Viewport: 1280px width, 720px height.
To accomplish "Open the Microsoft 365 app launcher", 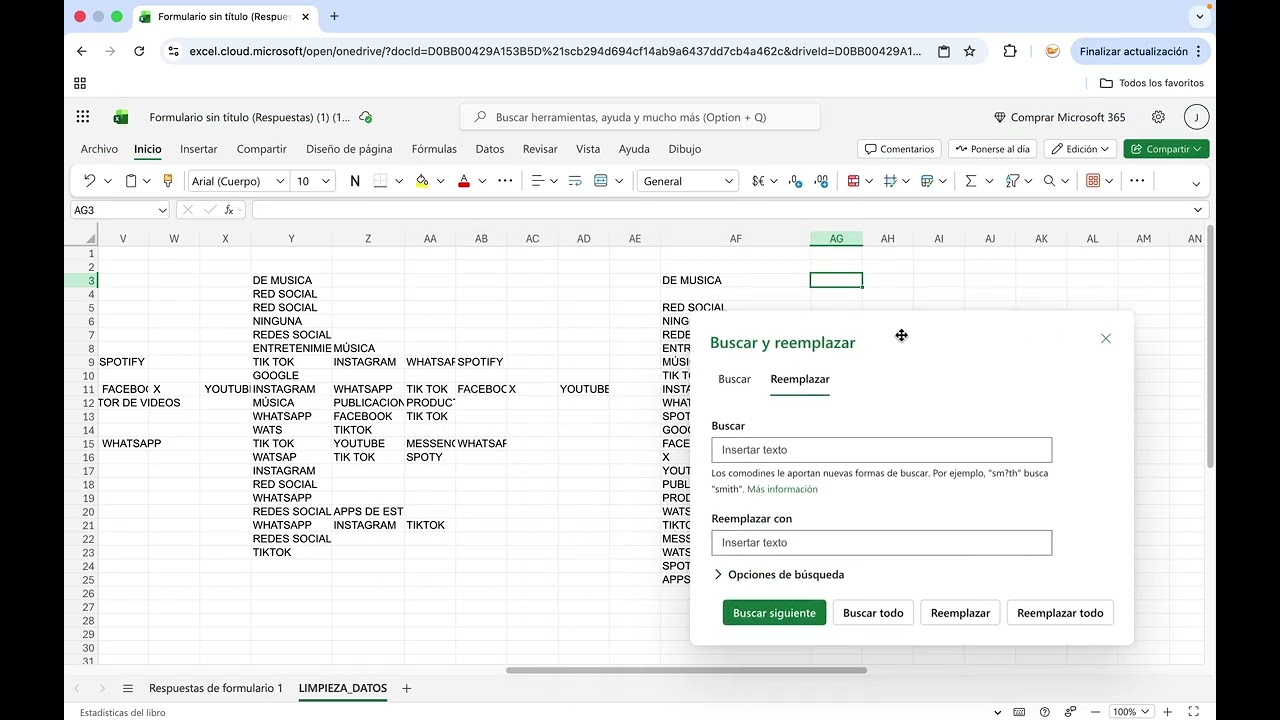I will click(83, 117).
